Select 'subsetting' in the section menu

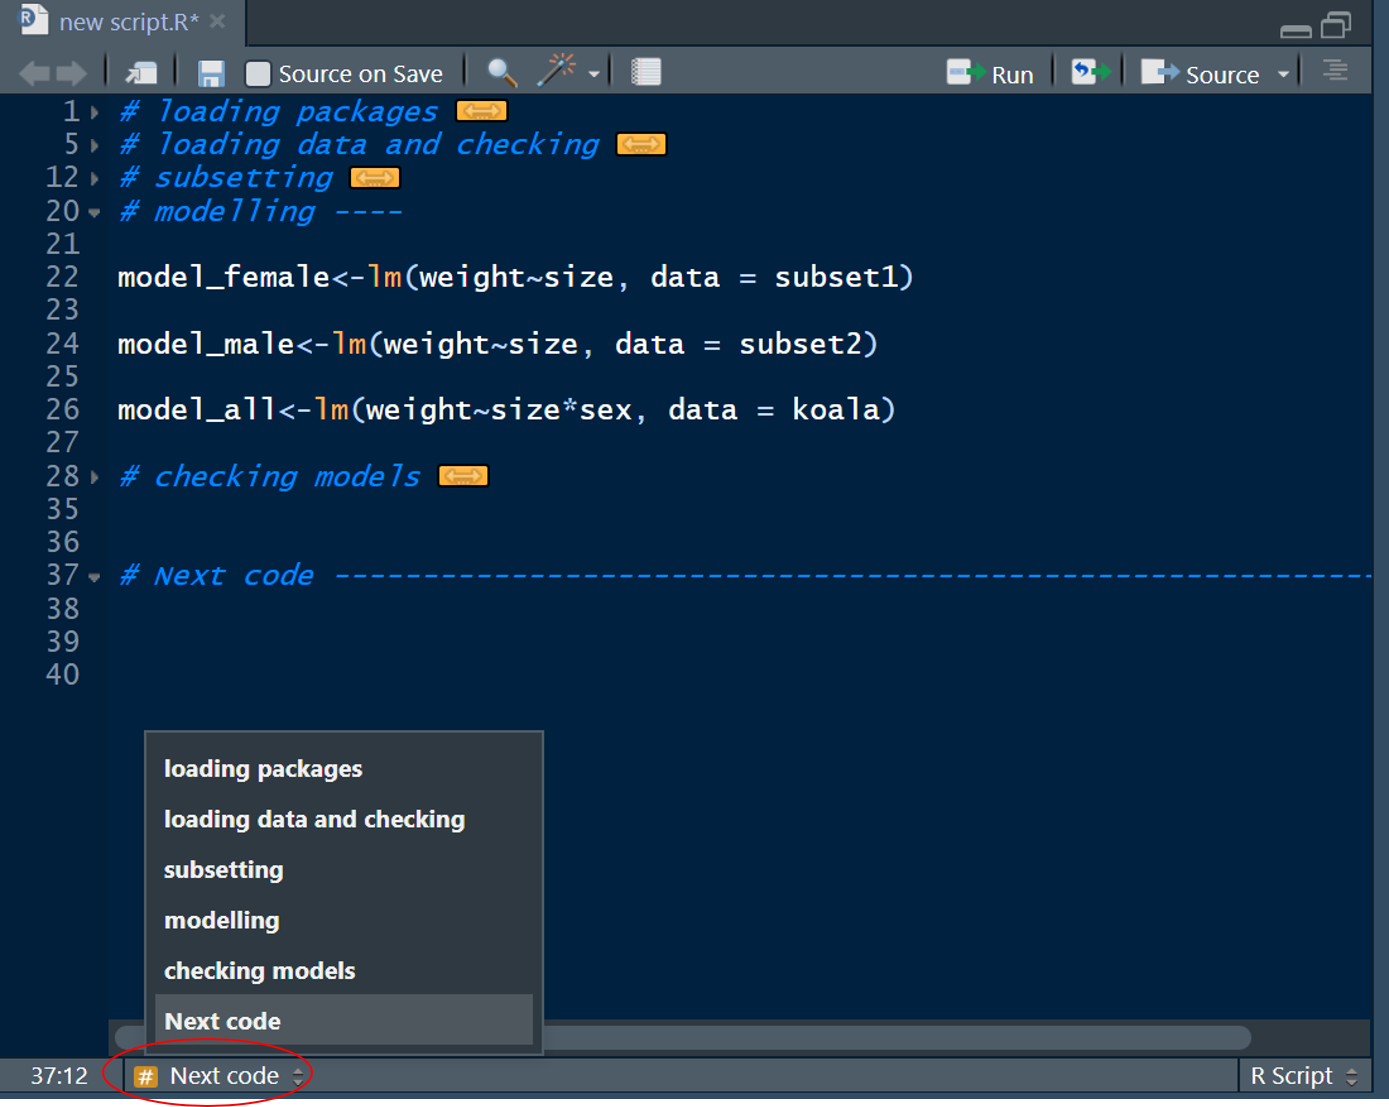click(x=223, y=870)
